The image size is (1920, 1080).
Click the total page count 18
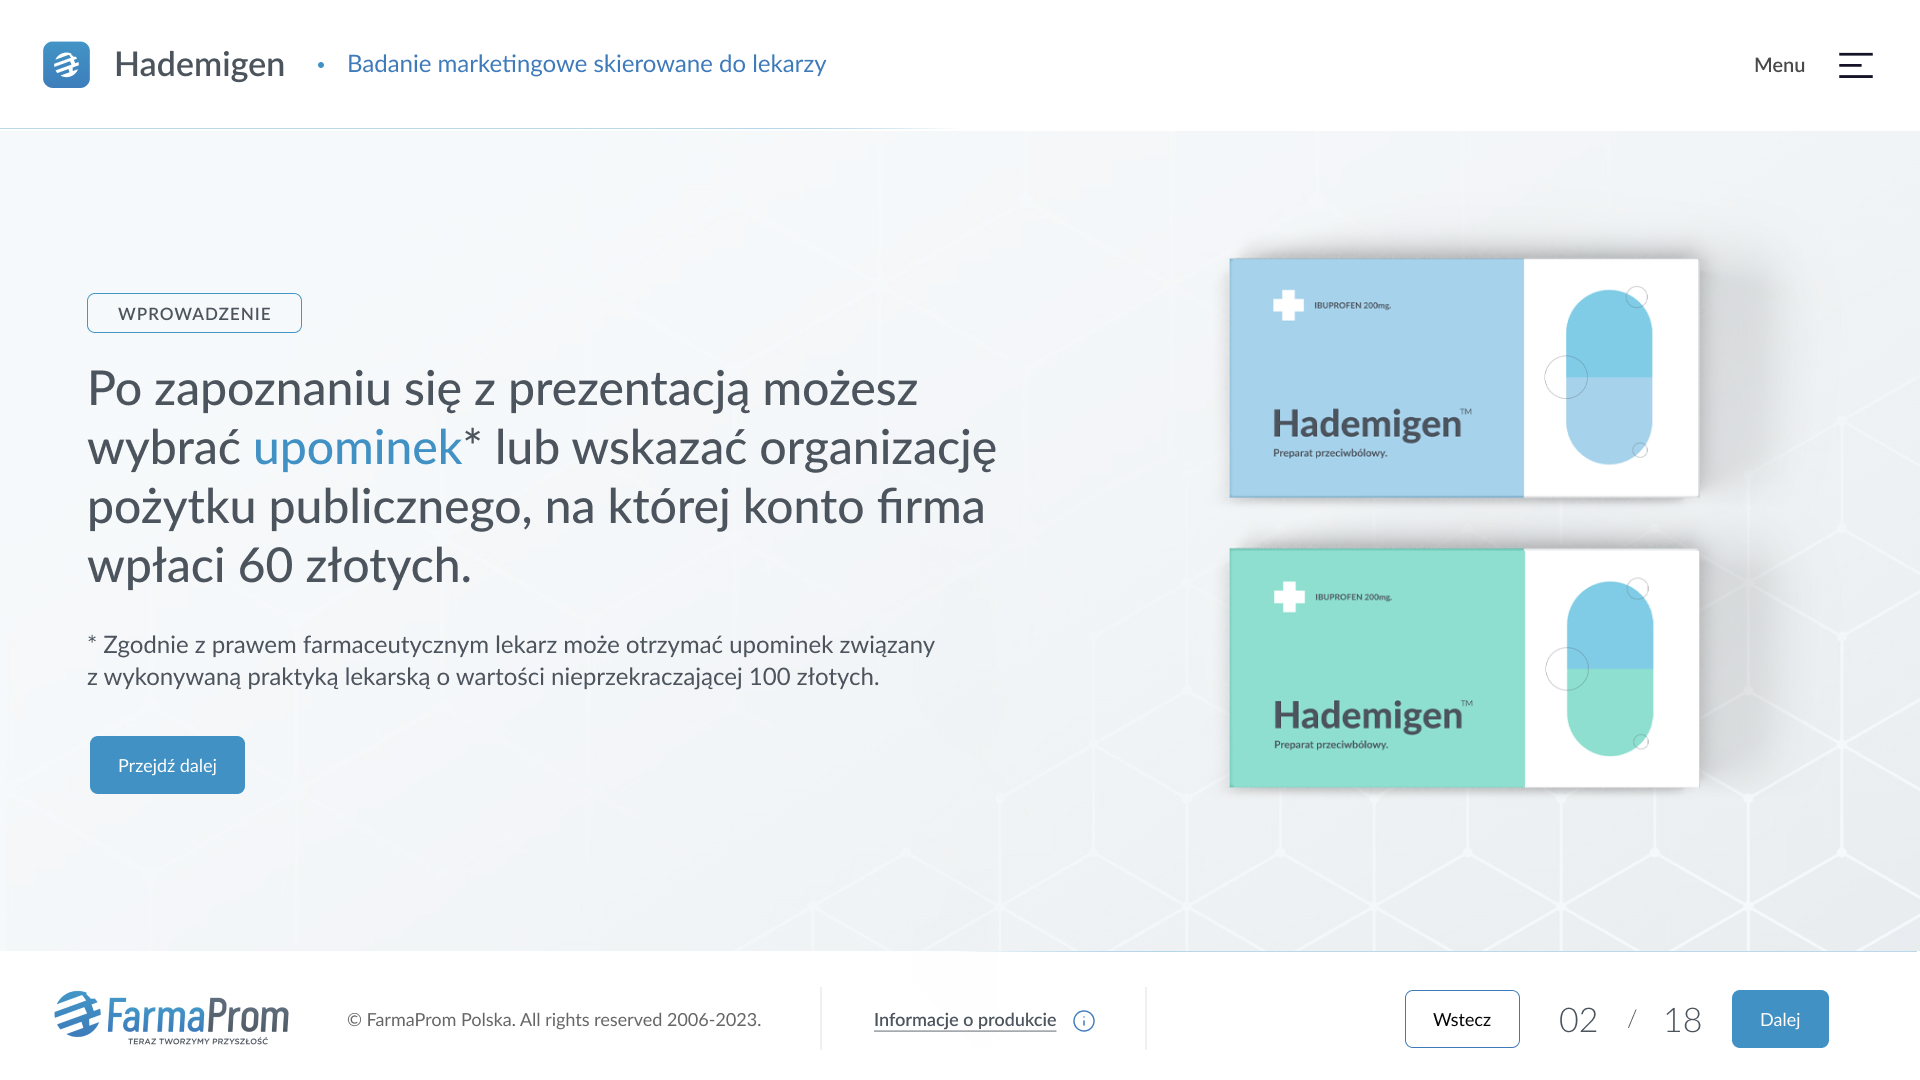[x=1682, y=1020]
